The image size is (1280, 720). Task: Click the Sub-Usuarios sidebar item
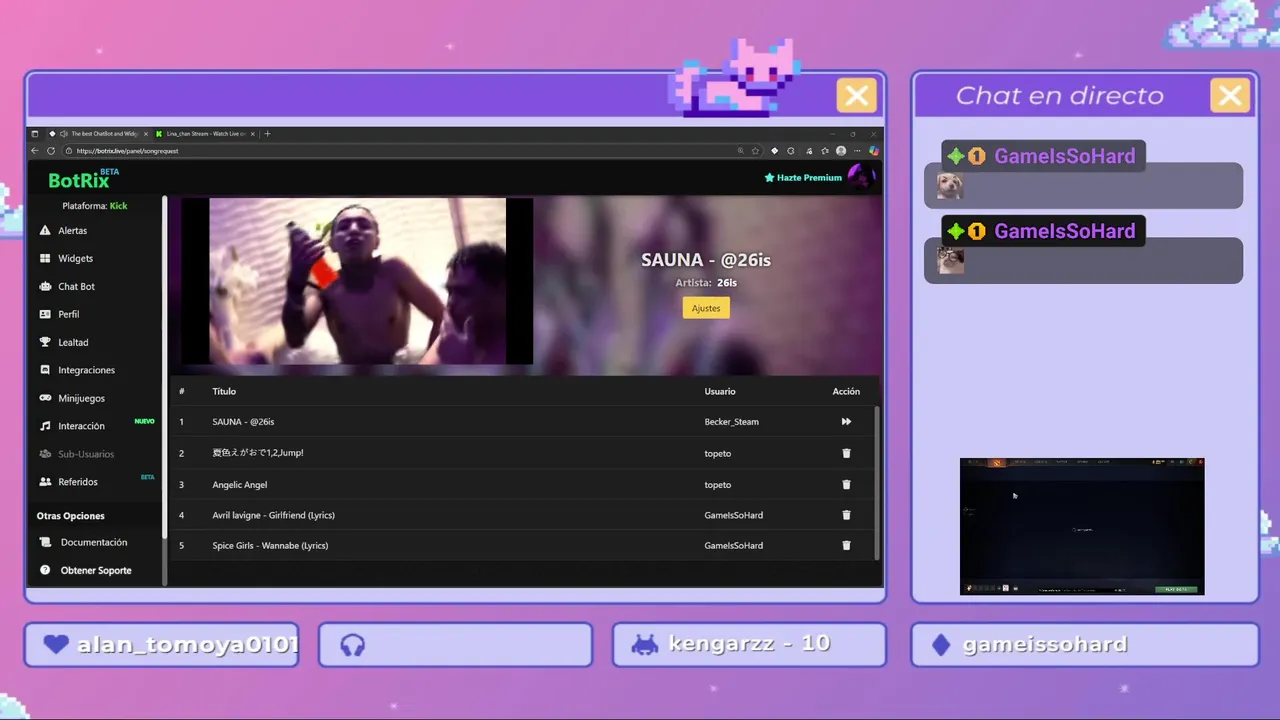click(x=86, y=454)
